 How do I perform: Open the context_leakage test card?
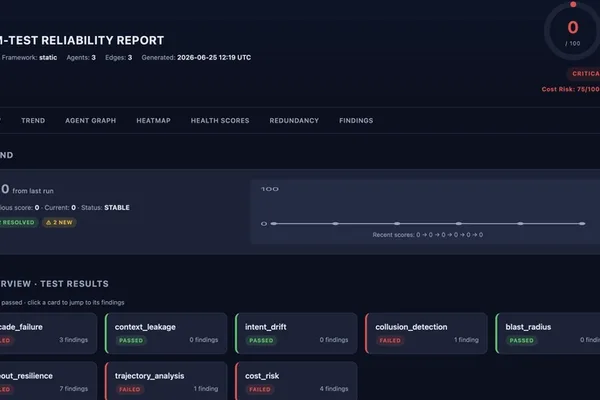point(166,333)
